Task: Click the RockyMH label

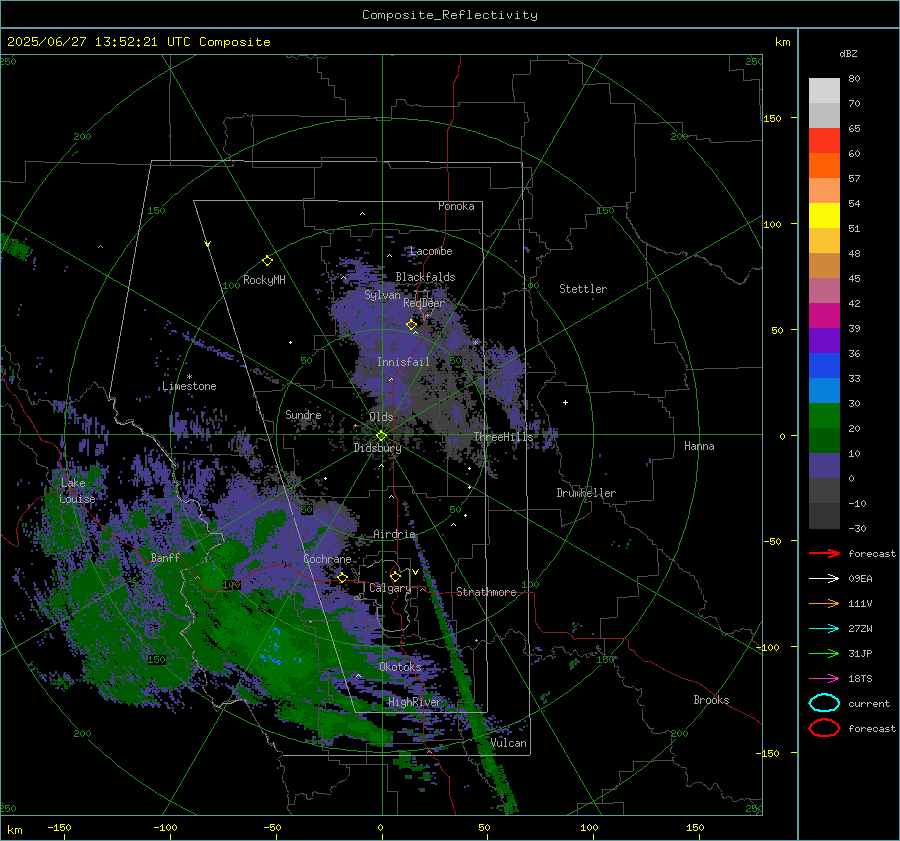Action: click(x=264, y=280)
